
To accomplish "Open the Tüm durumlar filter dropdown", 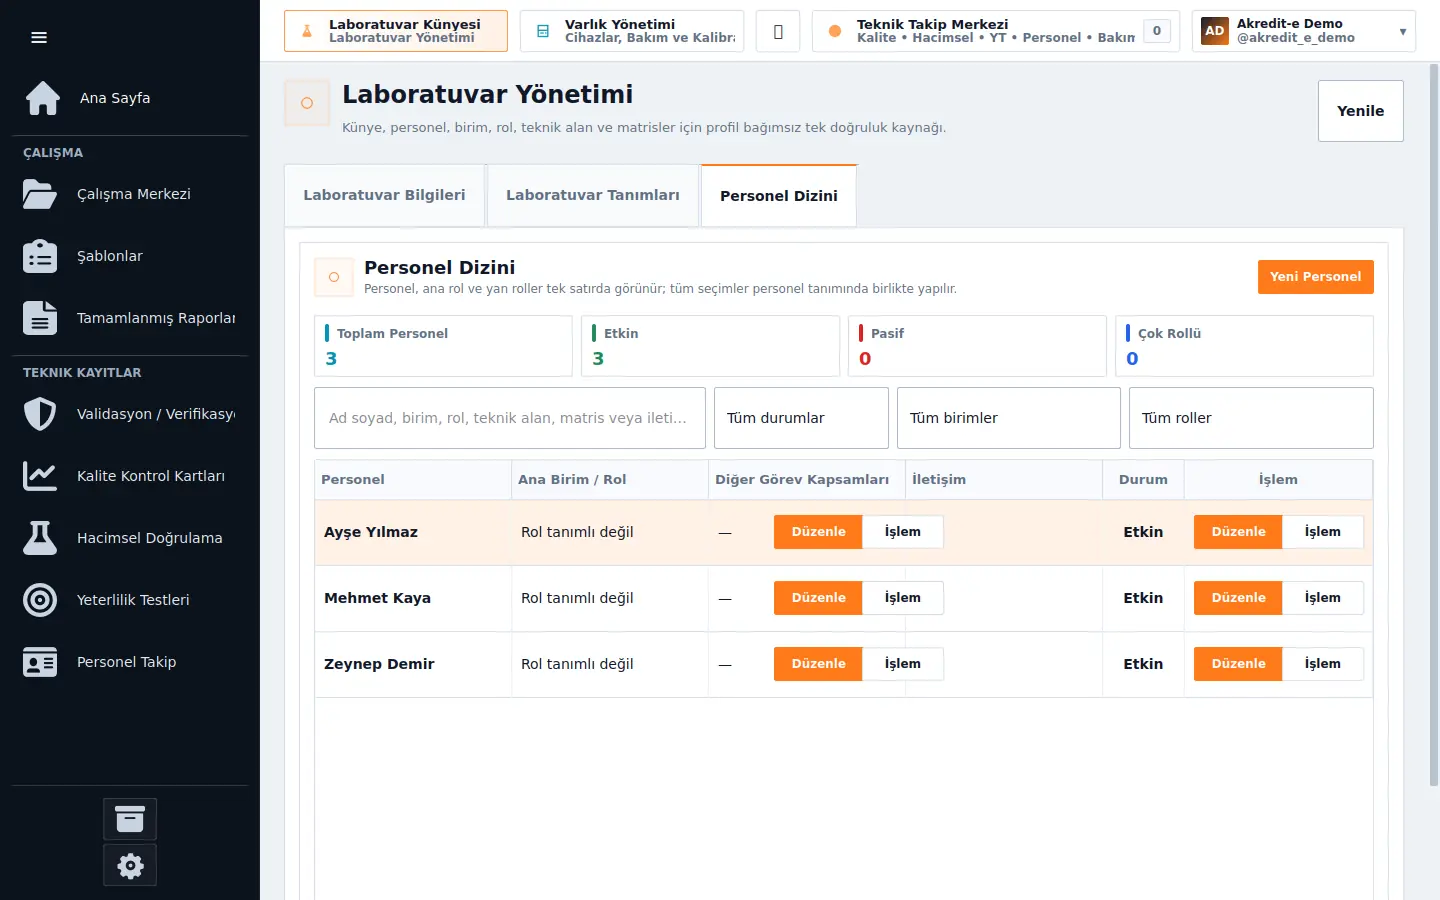I will tap(801, 418).
